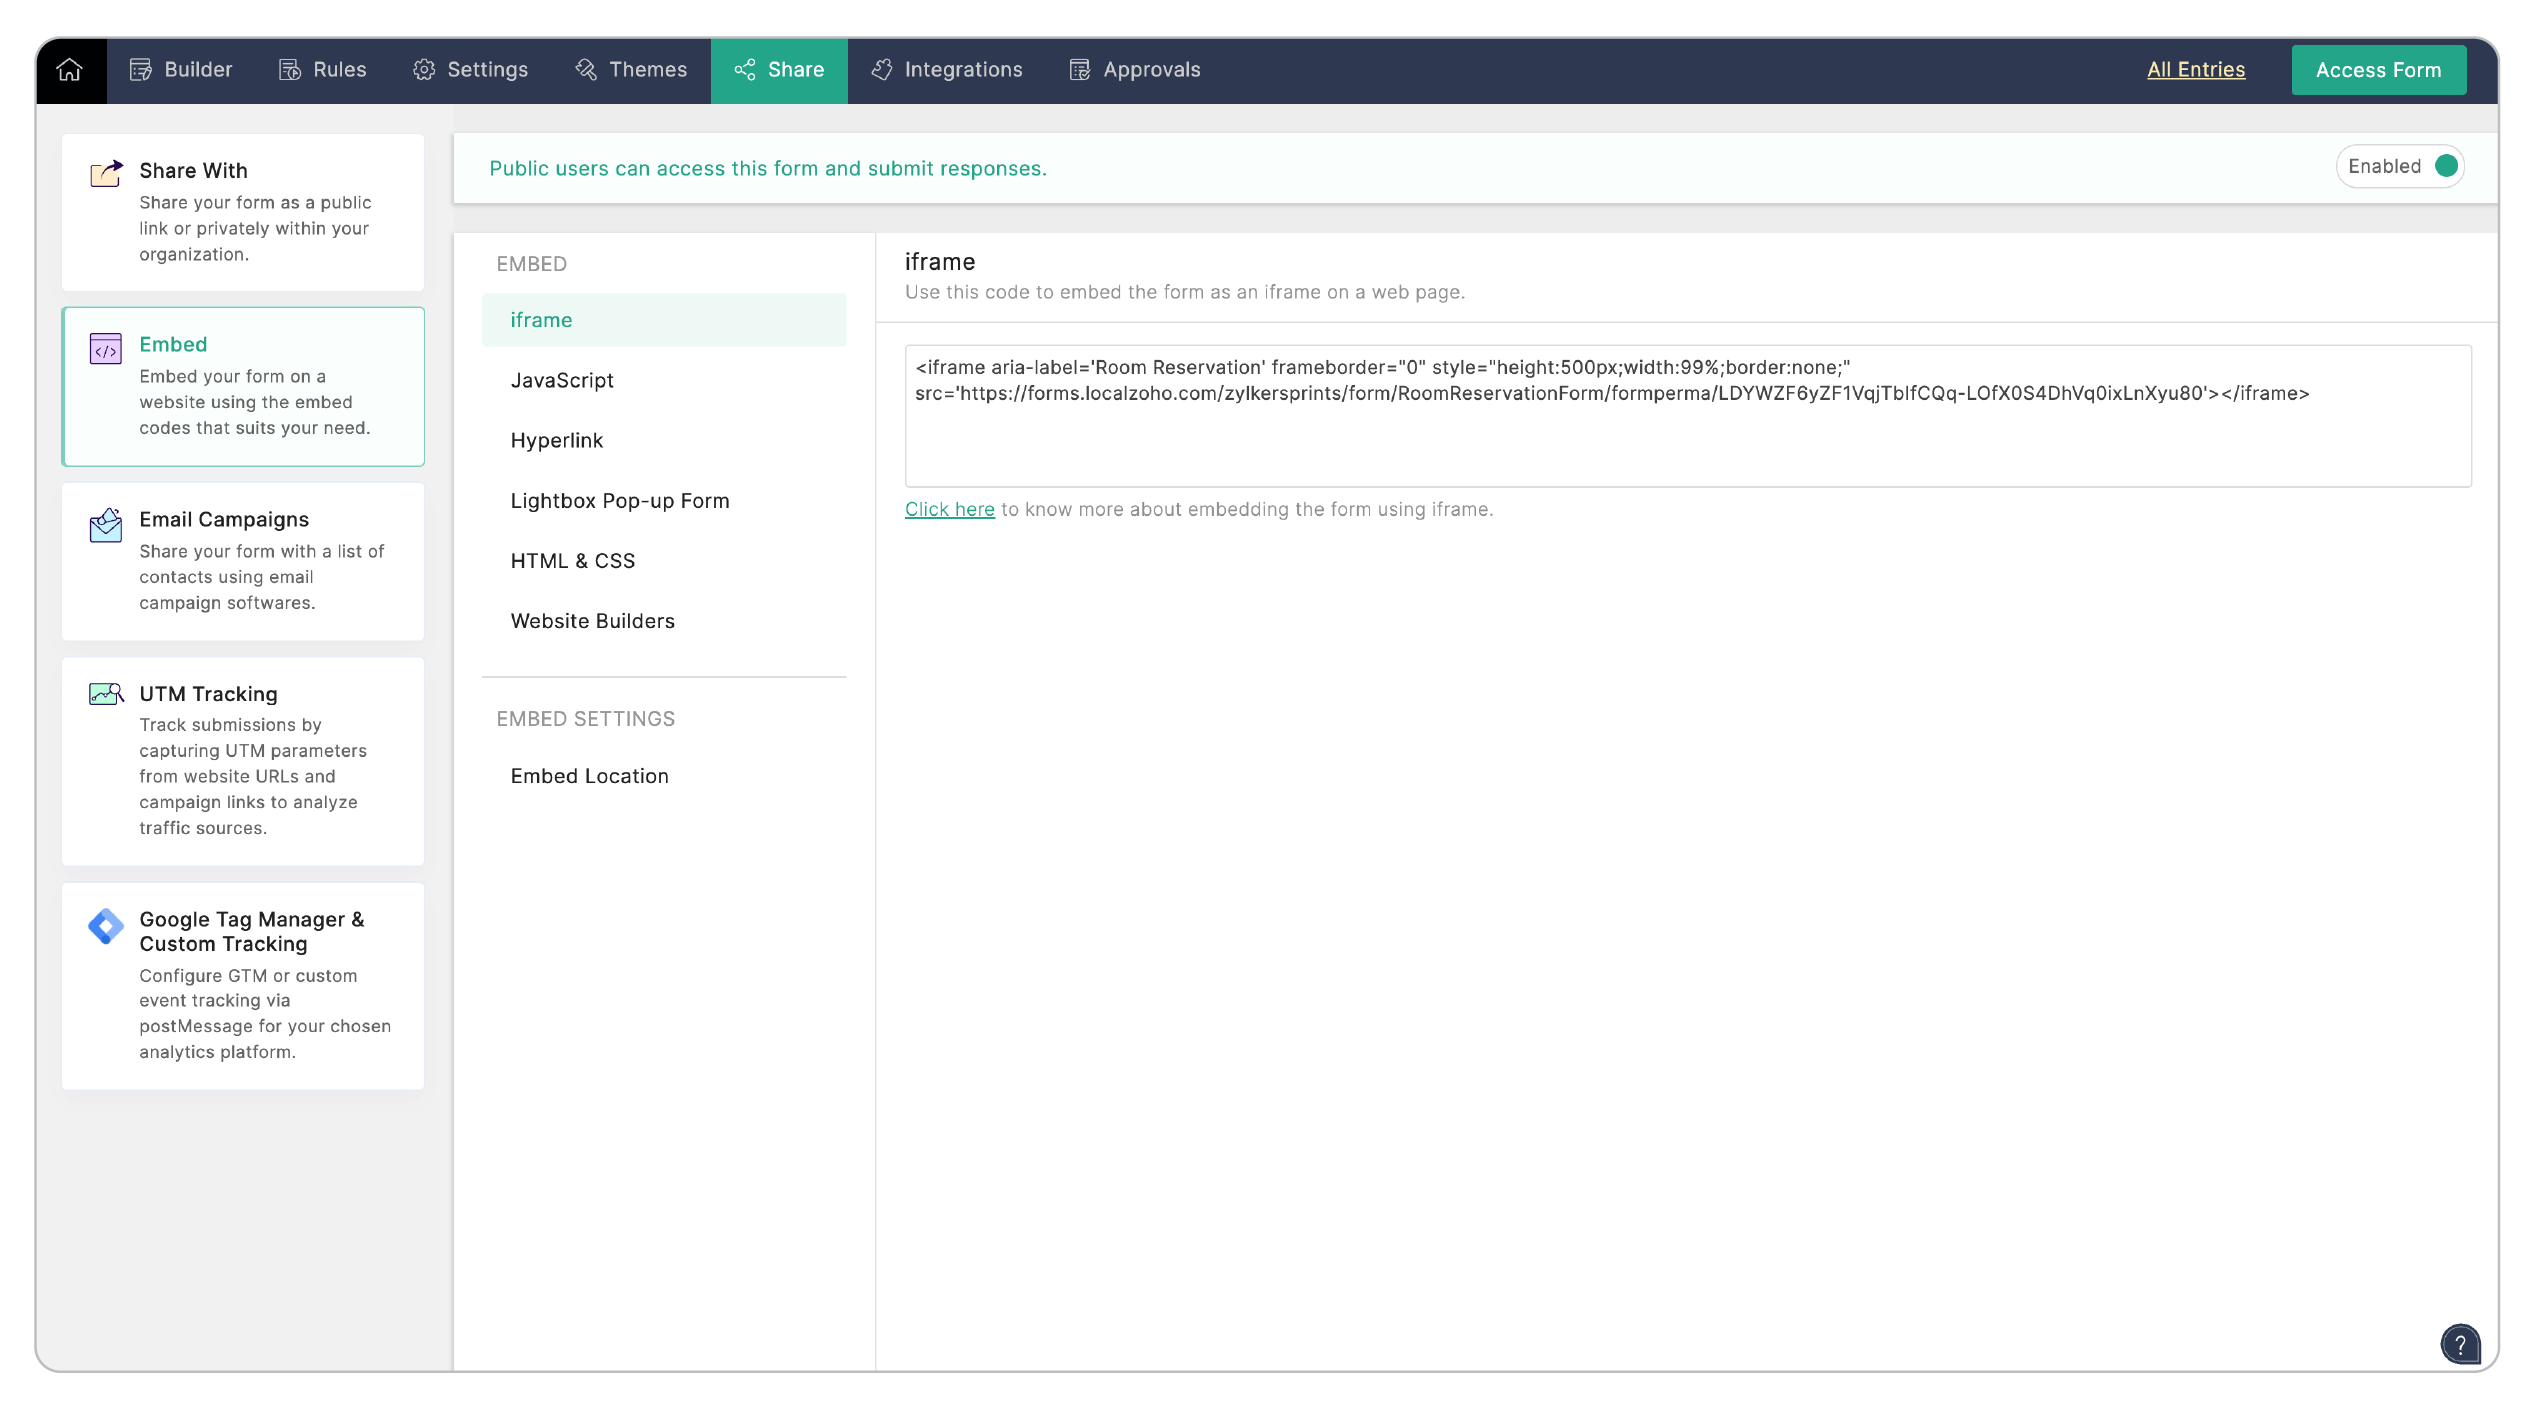Select JavaScript embed option
Viewport: 2535px width, 1410px height.
[x=562, y=380]
